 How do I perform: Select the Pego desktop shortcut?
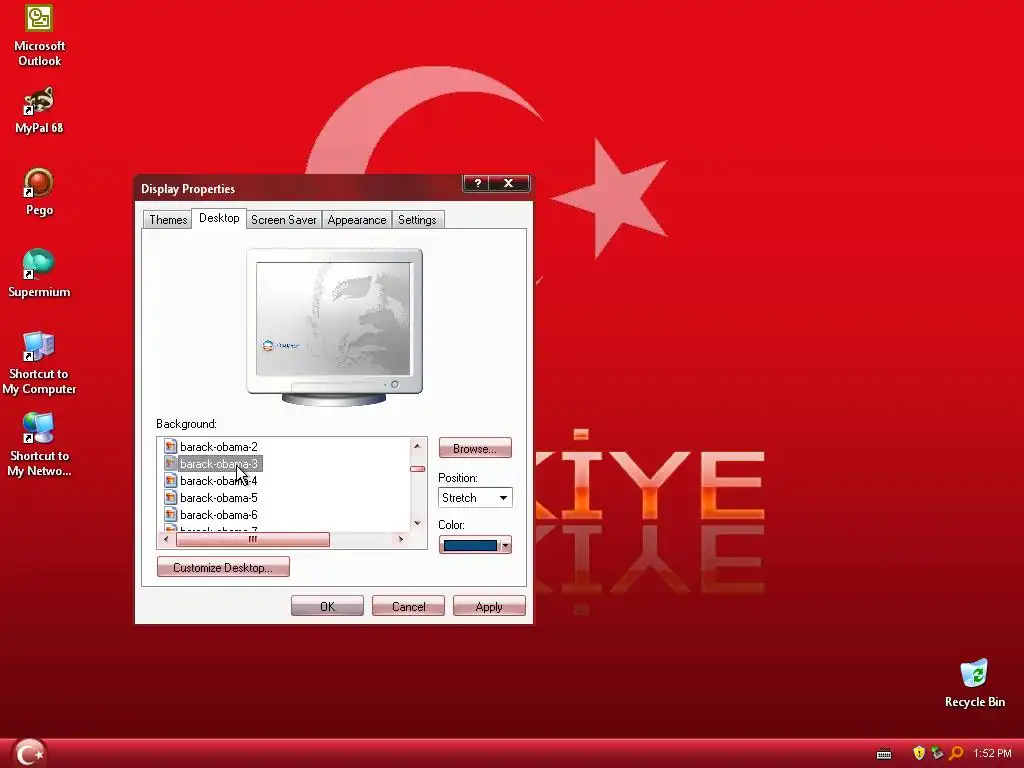click(39, 192)
